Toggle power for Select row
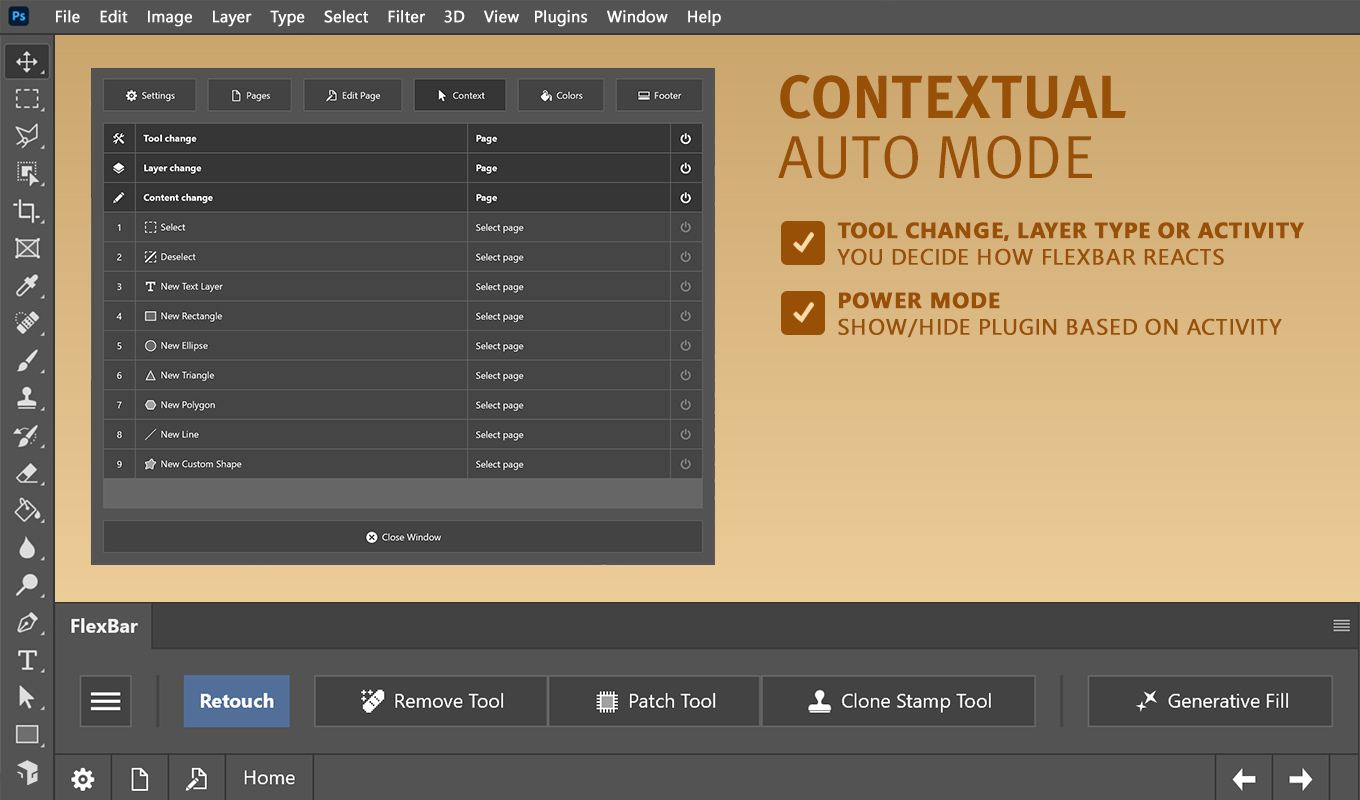1360x800 pixels. [686, 227]
